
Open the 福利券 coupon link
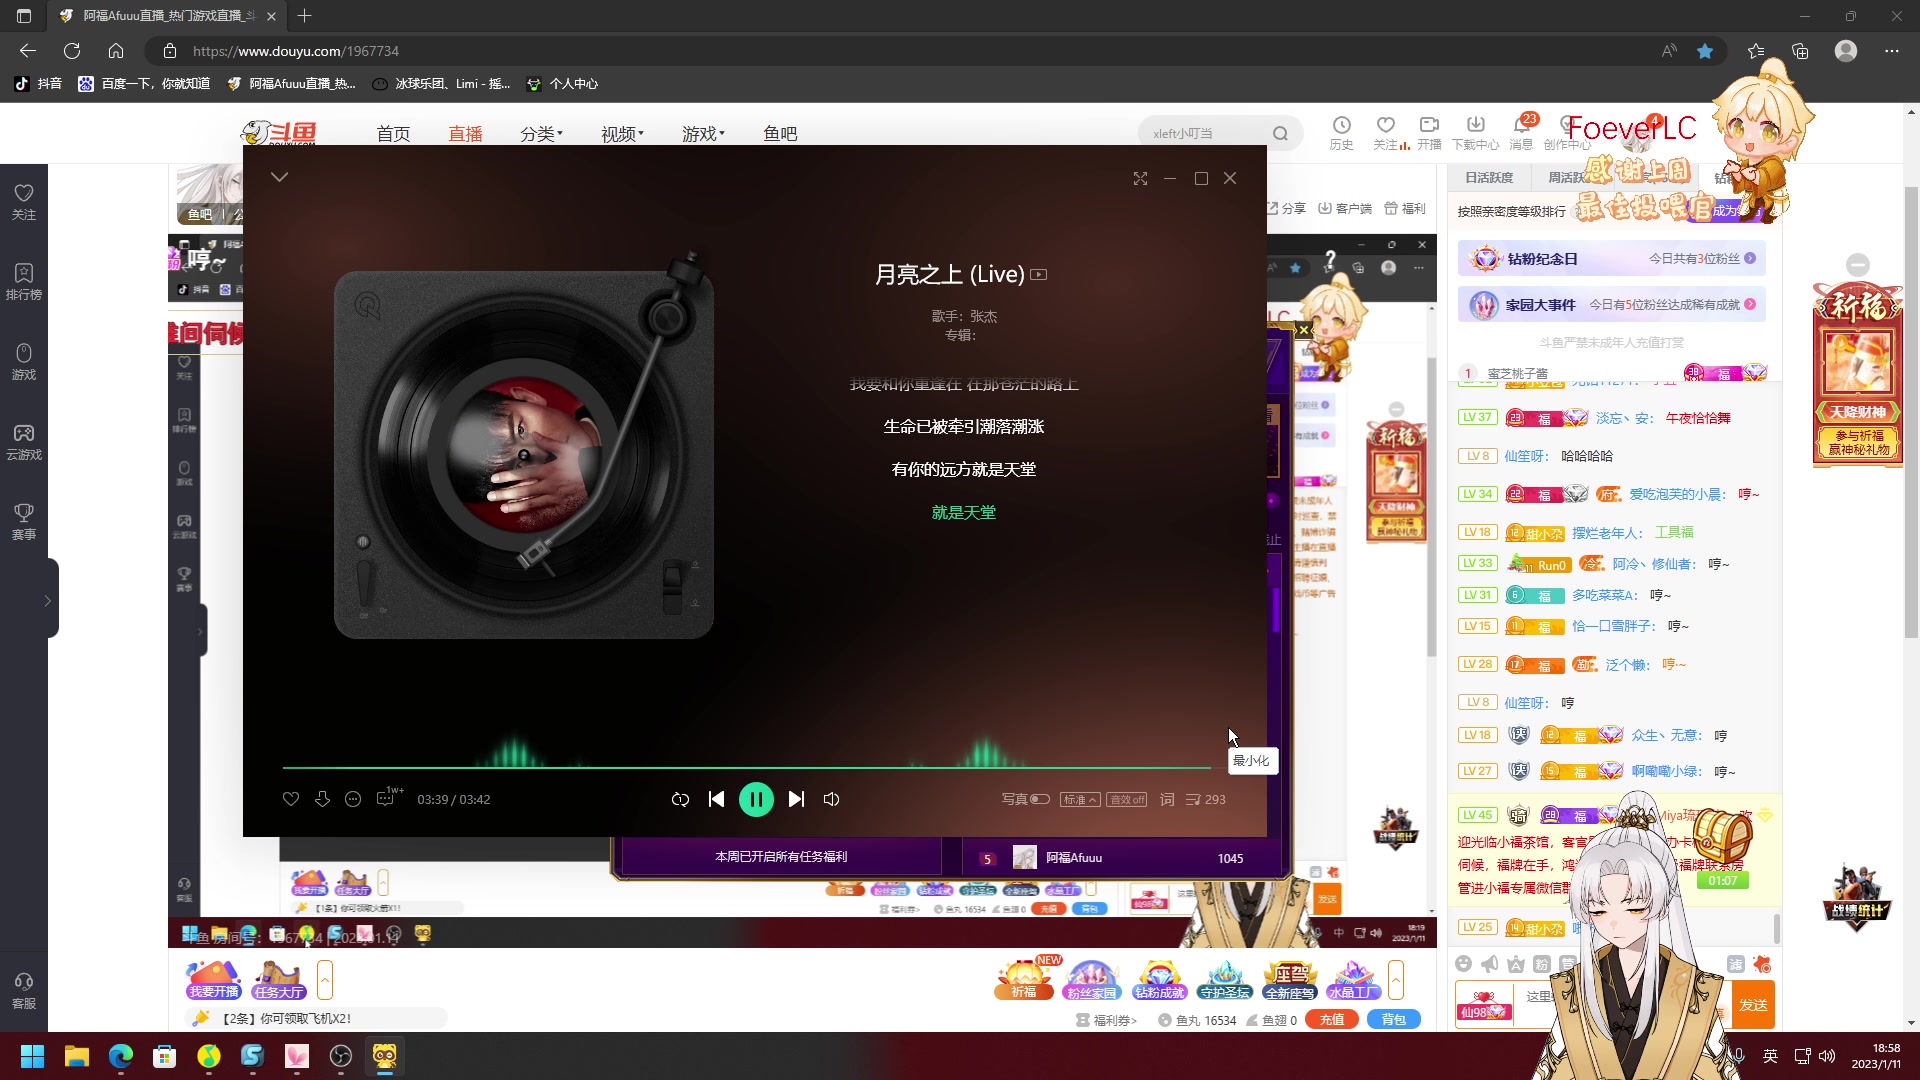(x=1107, y=1020)
